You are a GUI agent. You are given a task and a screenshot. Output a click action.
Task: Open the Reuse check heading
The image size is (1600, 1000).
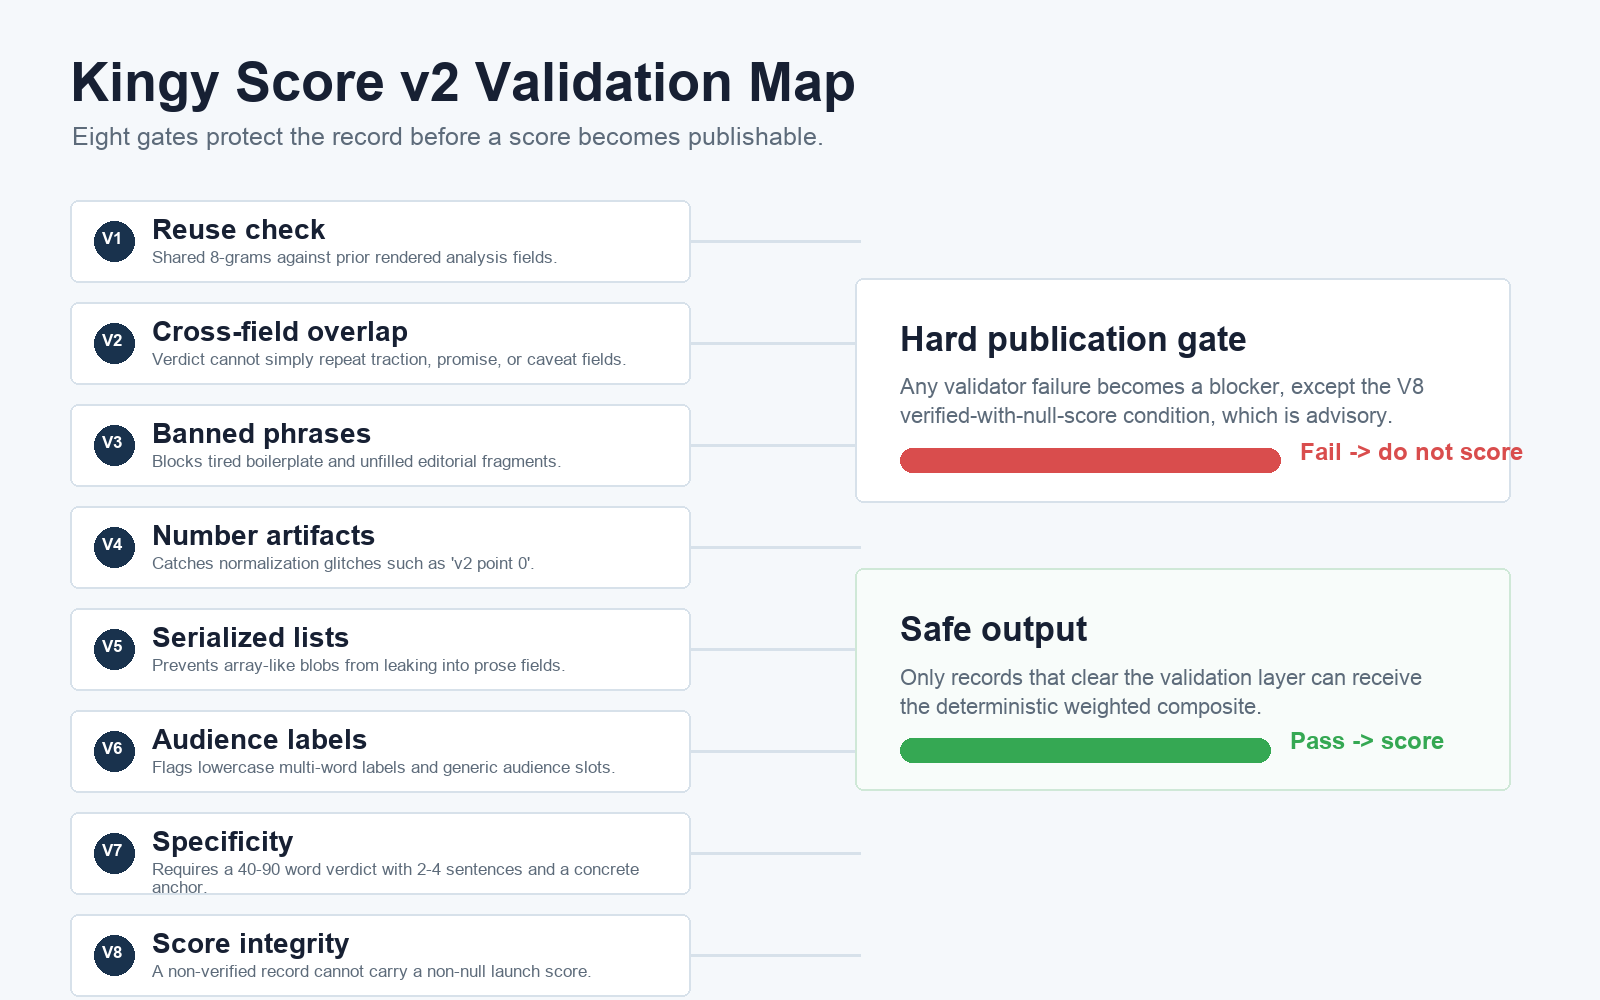(238, 230)
